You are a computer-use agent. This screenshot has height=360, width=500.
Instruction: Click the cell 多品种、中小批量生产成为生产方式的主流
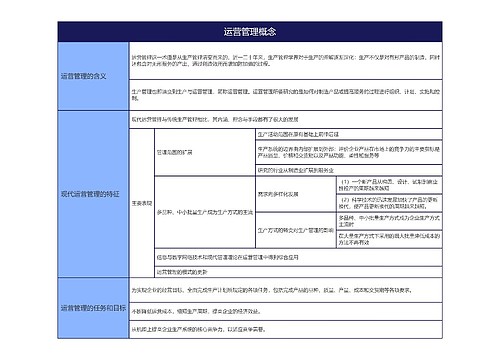pos(205,212)
